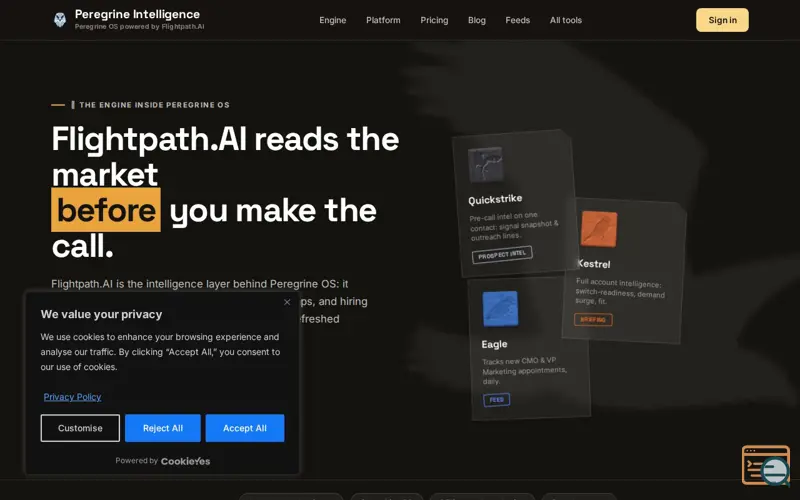Click the Sign in button
The width and height of the screenshot is (800, 500).
pos(722,20)
